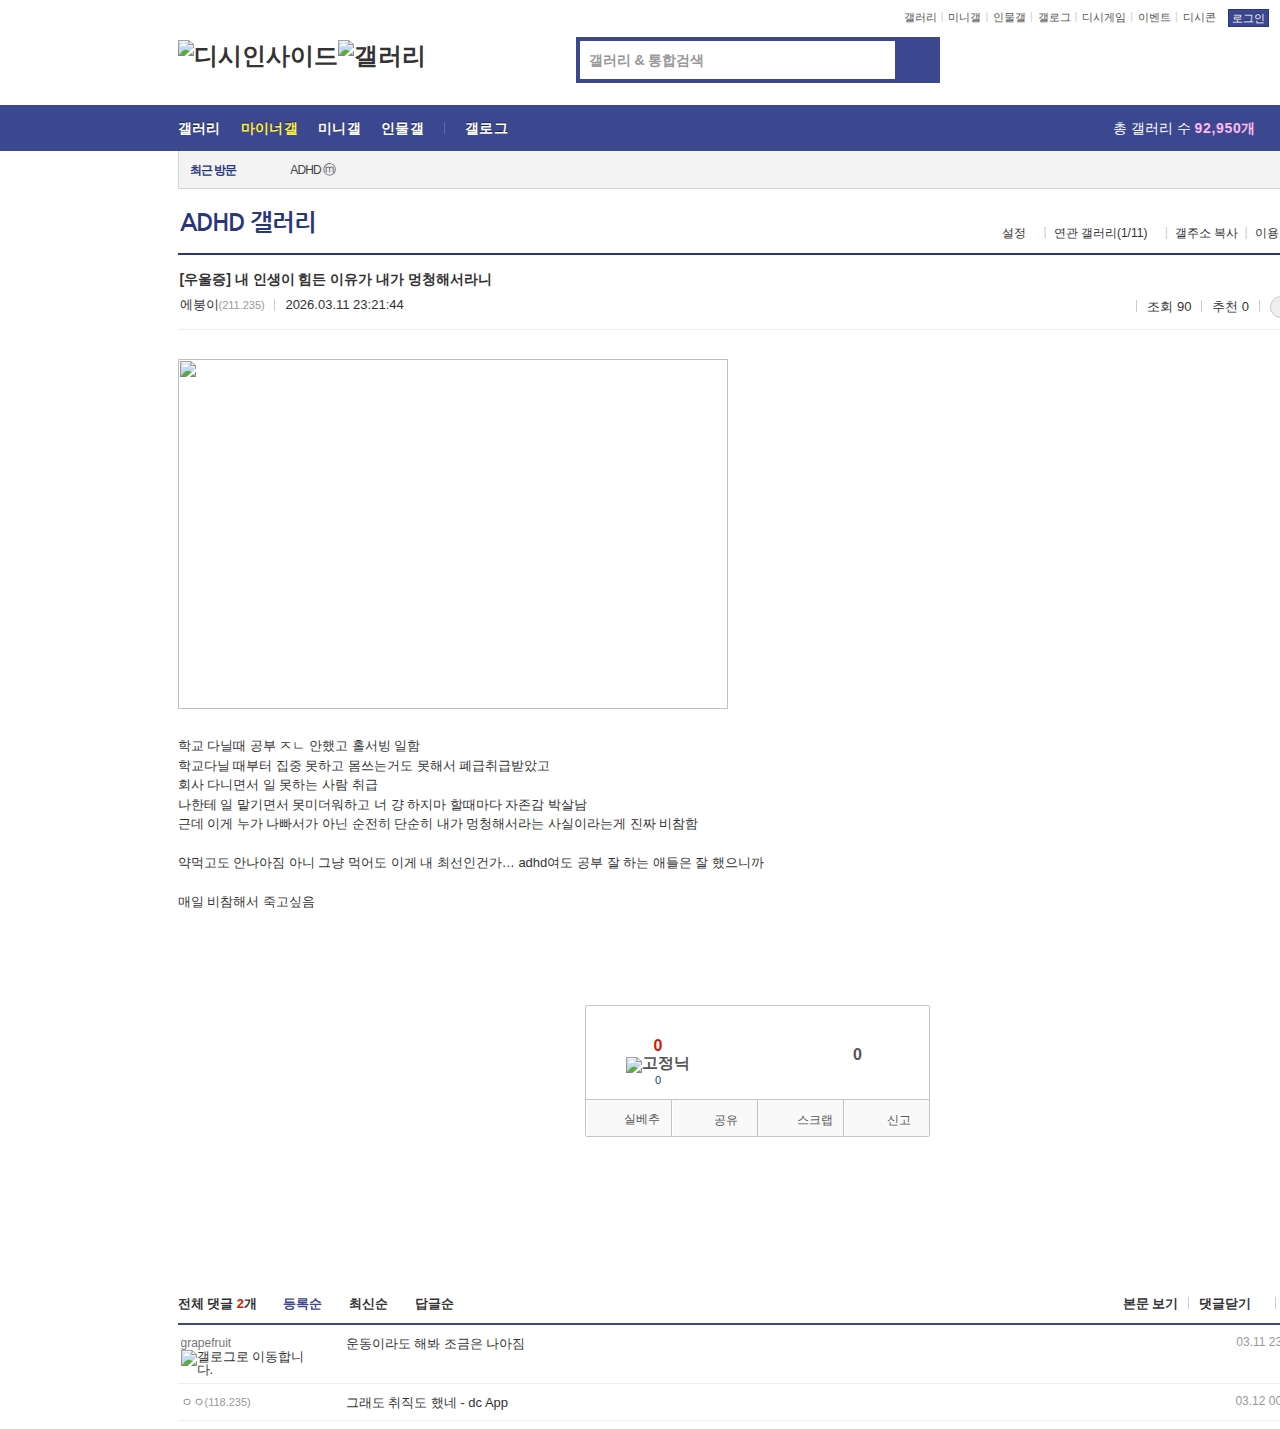
Task: Sort comments by 최신순
Action: (368, 1304)
